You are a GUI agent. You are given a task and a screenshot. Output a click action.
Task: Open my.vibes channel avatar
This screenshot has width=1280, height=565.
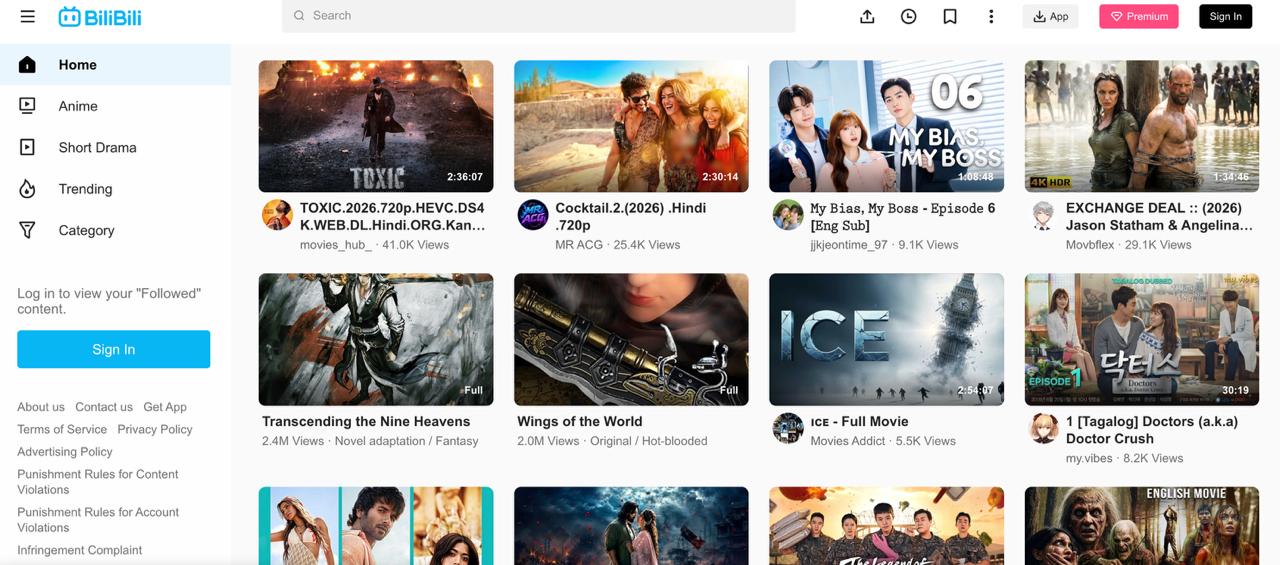(1044, 428)
